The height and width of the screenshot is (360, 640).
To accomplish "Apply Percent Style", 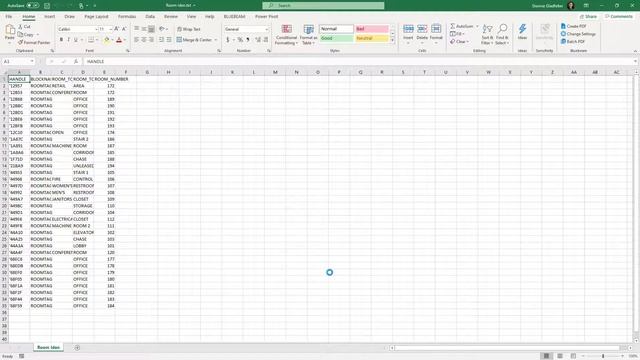I will pyautogui.click(x=240, y=40).
